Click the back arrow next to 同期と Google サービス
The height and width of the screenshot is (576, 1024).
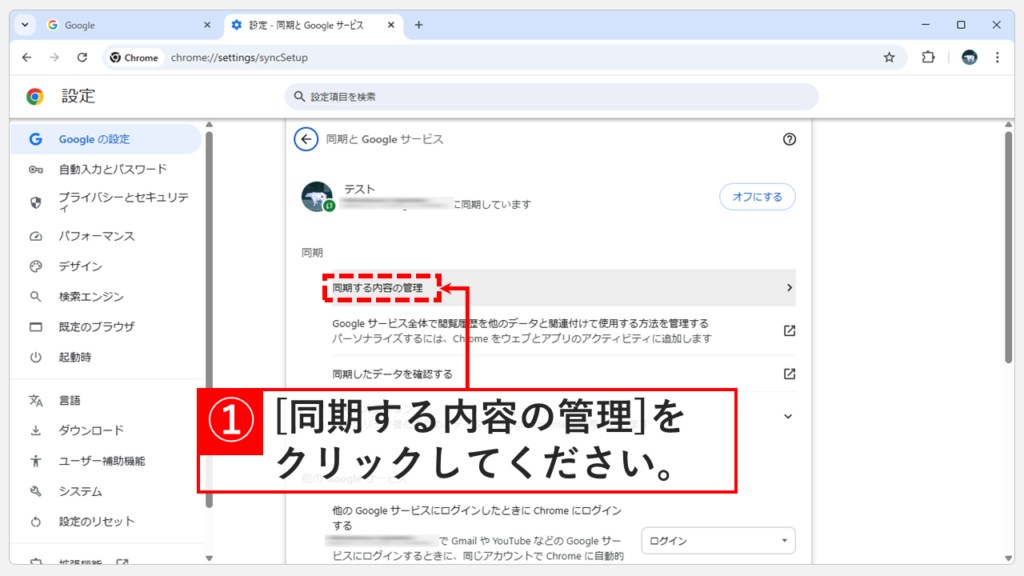[x=305, y=139]
